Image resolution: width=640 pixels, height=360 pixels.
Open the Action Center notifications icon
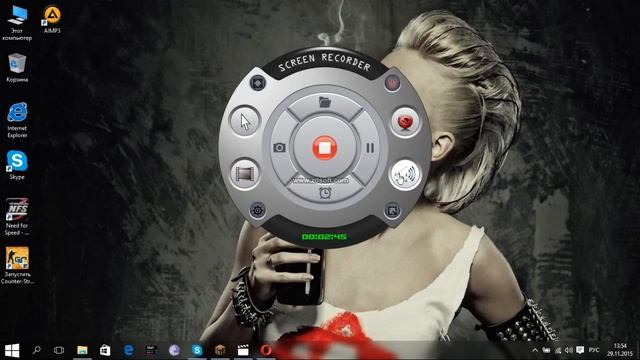tap(580, 350)
